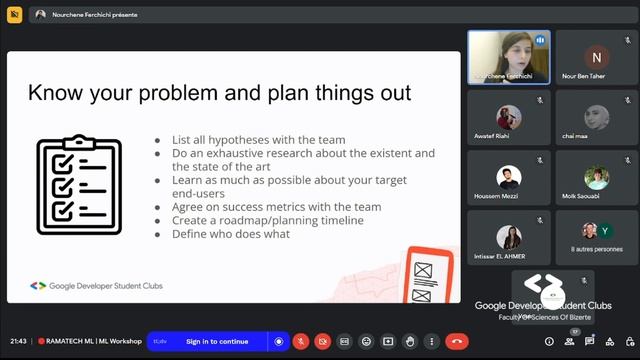This screenshot has width=640, height=360.
Task: Select the Intissar EL AHMER participant tile
Action: 509,238
